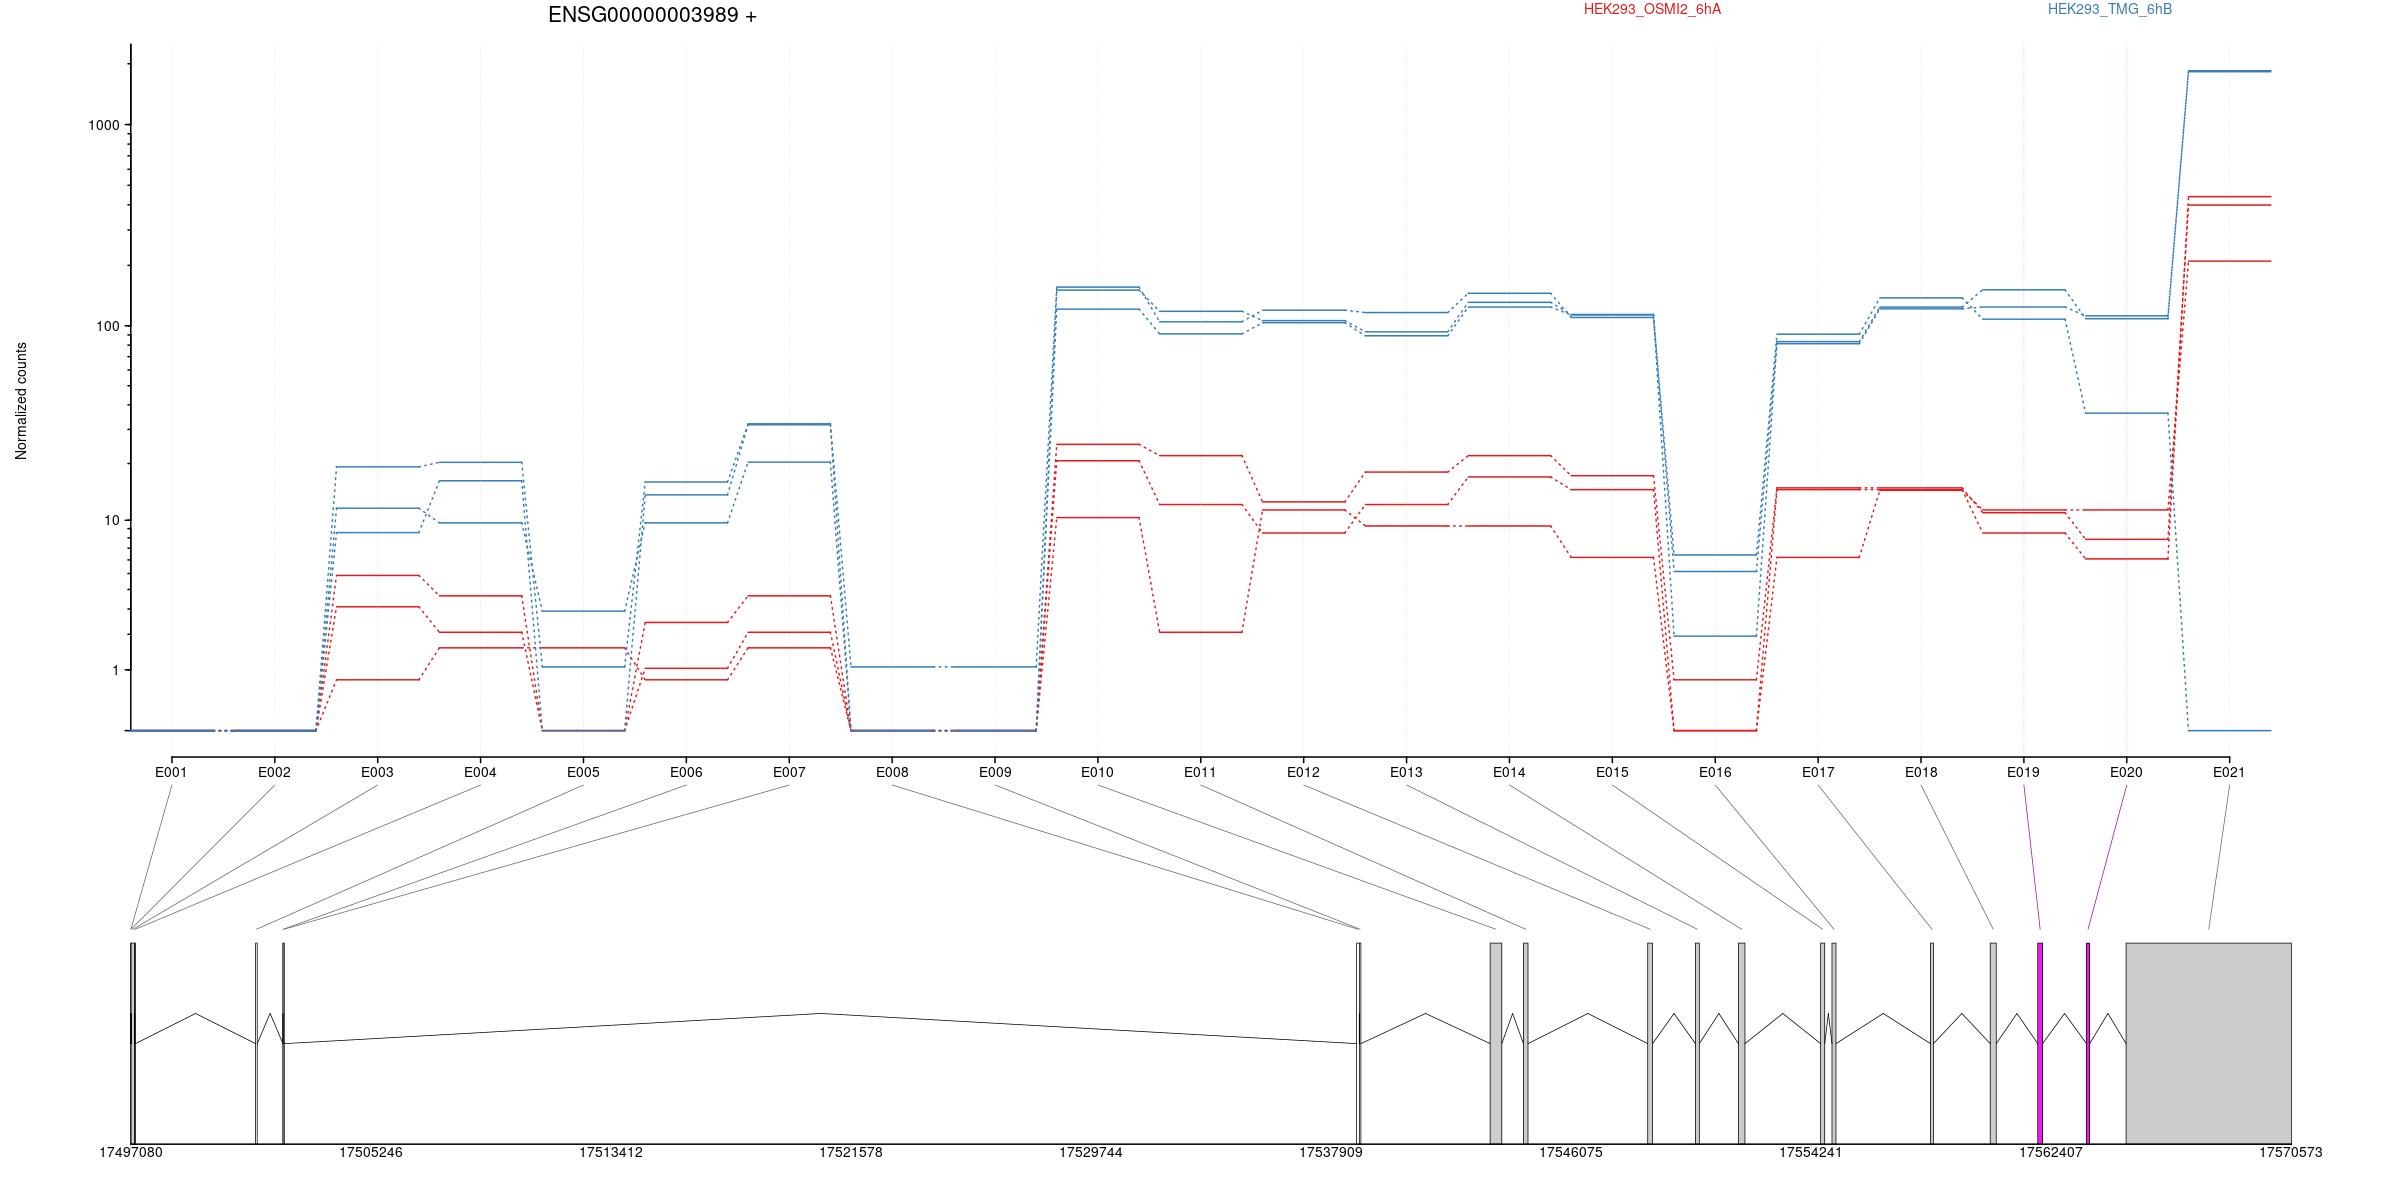This screenshot has height=1200, width=2400.
Task: Click exon label E004
Action: click(x=480, y=772)
